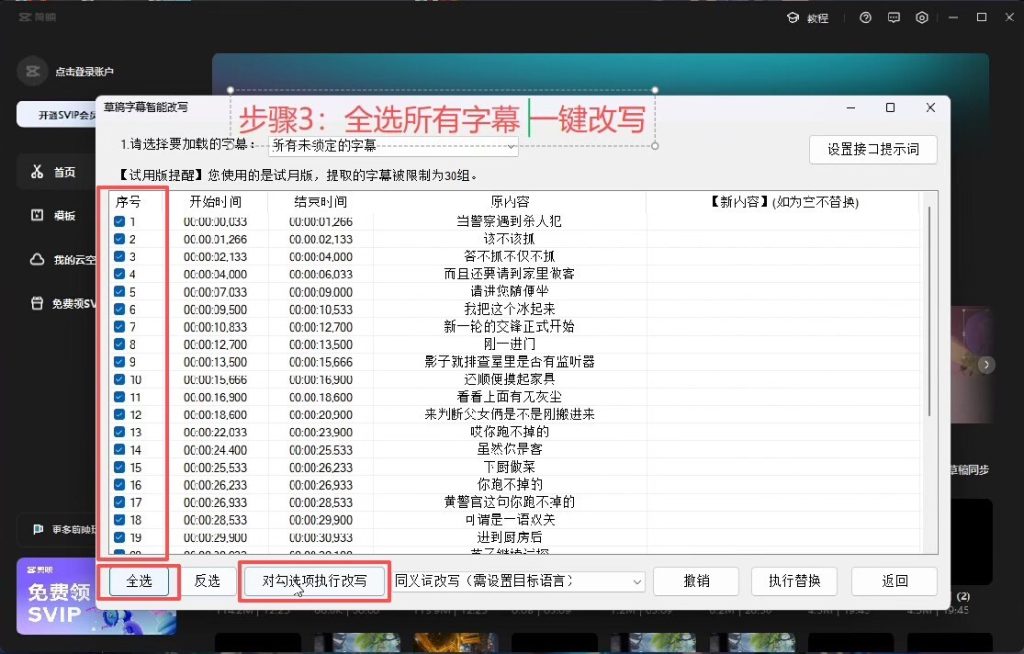Select the subtitle 看看上面有无灰尘
The width and height of the screenshot is (1024, 654).
click(509, 397)
